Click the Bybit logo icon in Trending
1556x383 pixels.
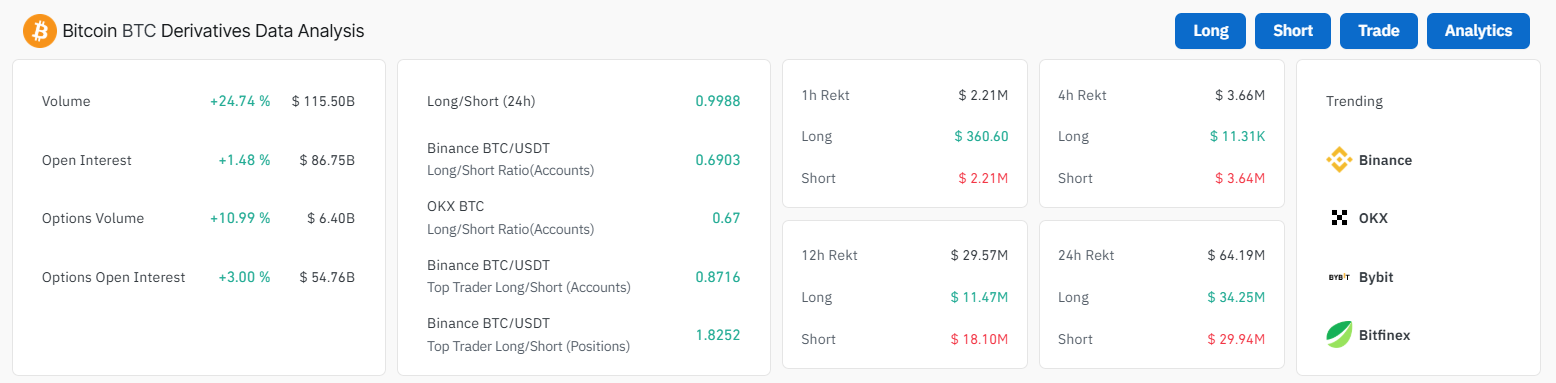pos(1339,277)
